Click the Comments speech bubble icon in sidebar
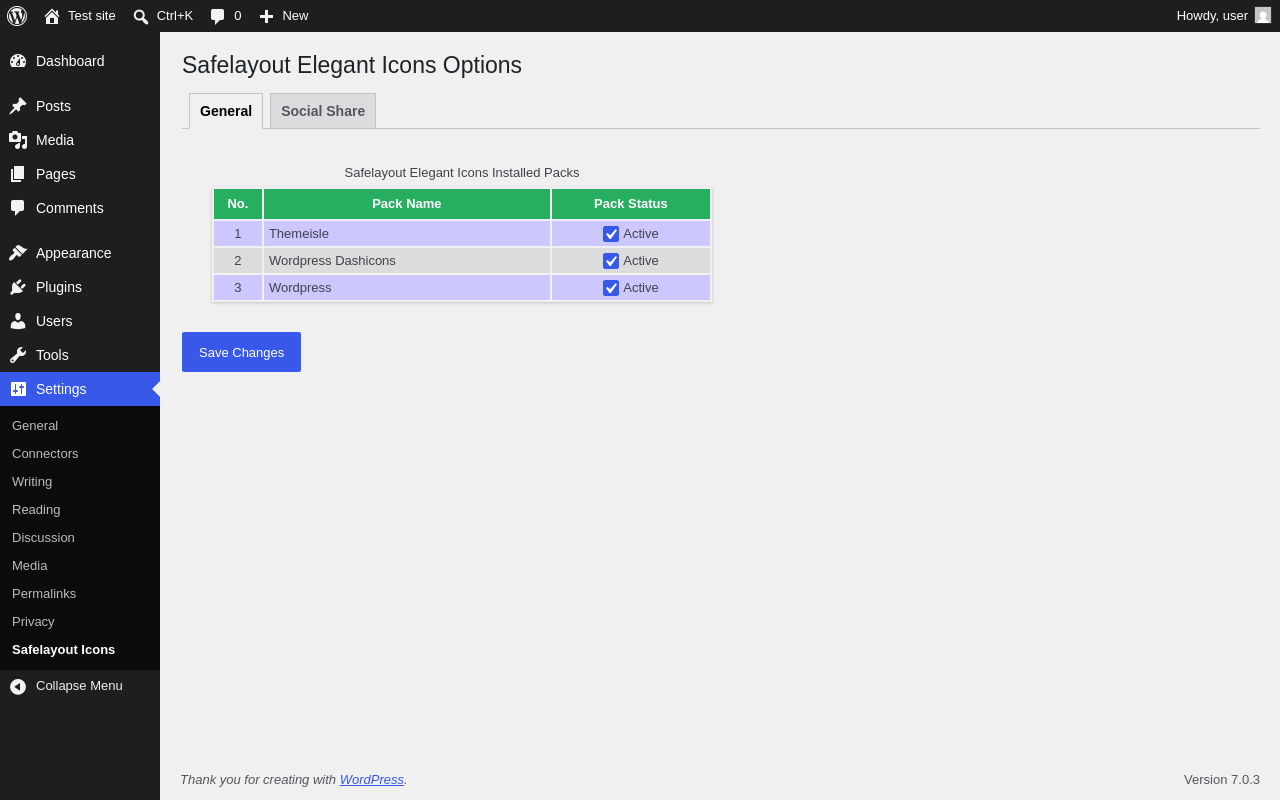The height and width of the screenshot is (800, 1280). (18, 208)
